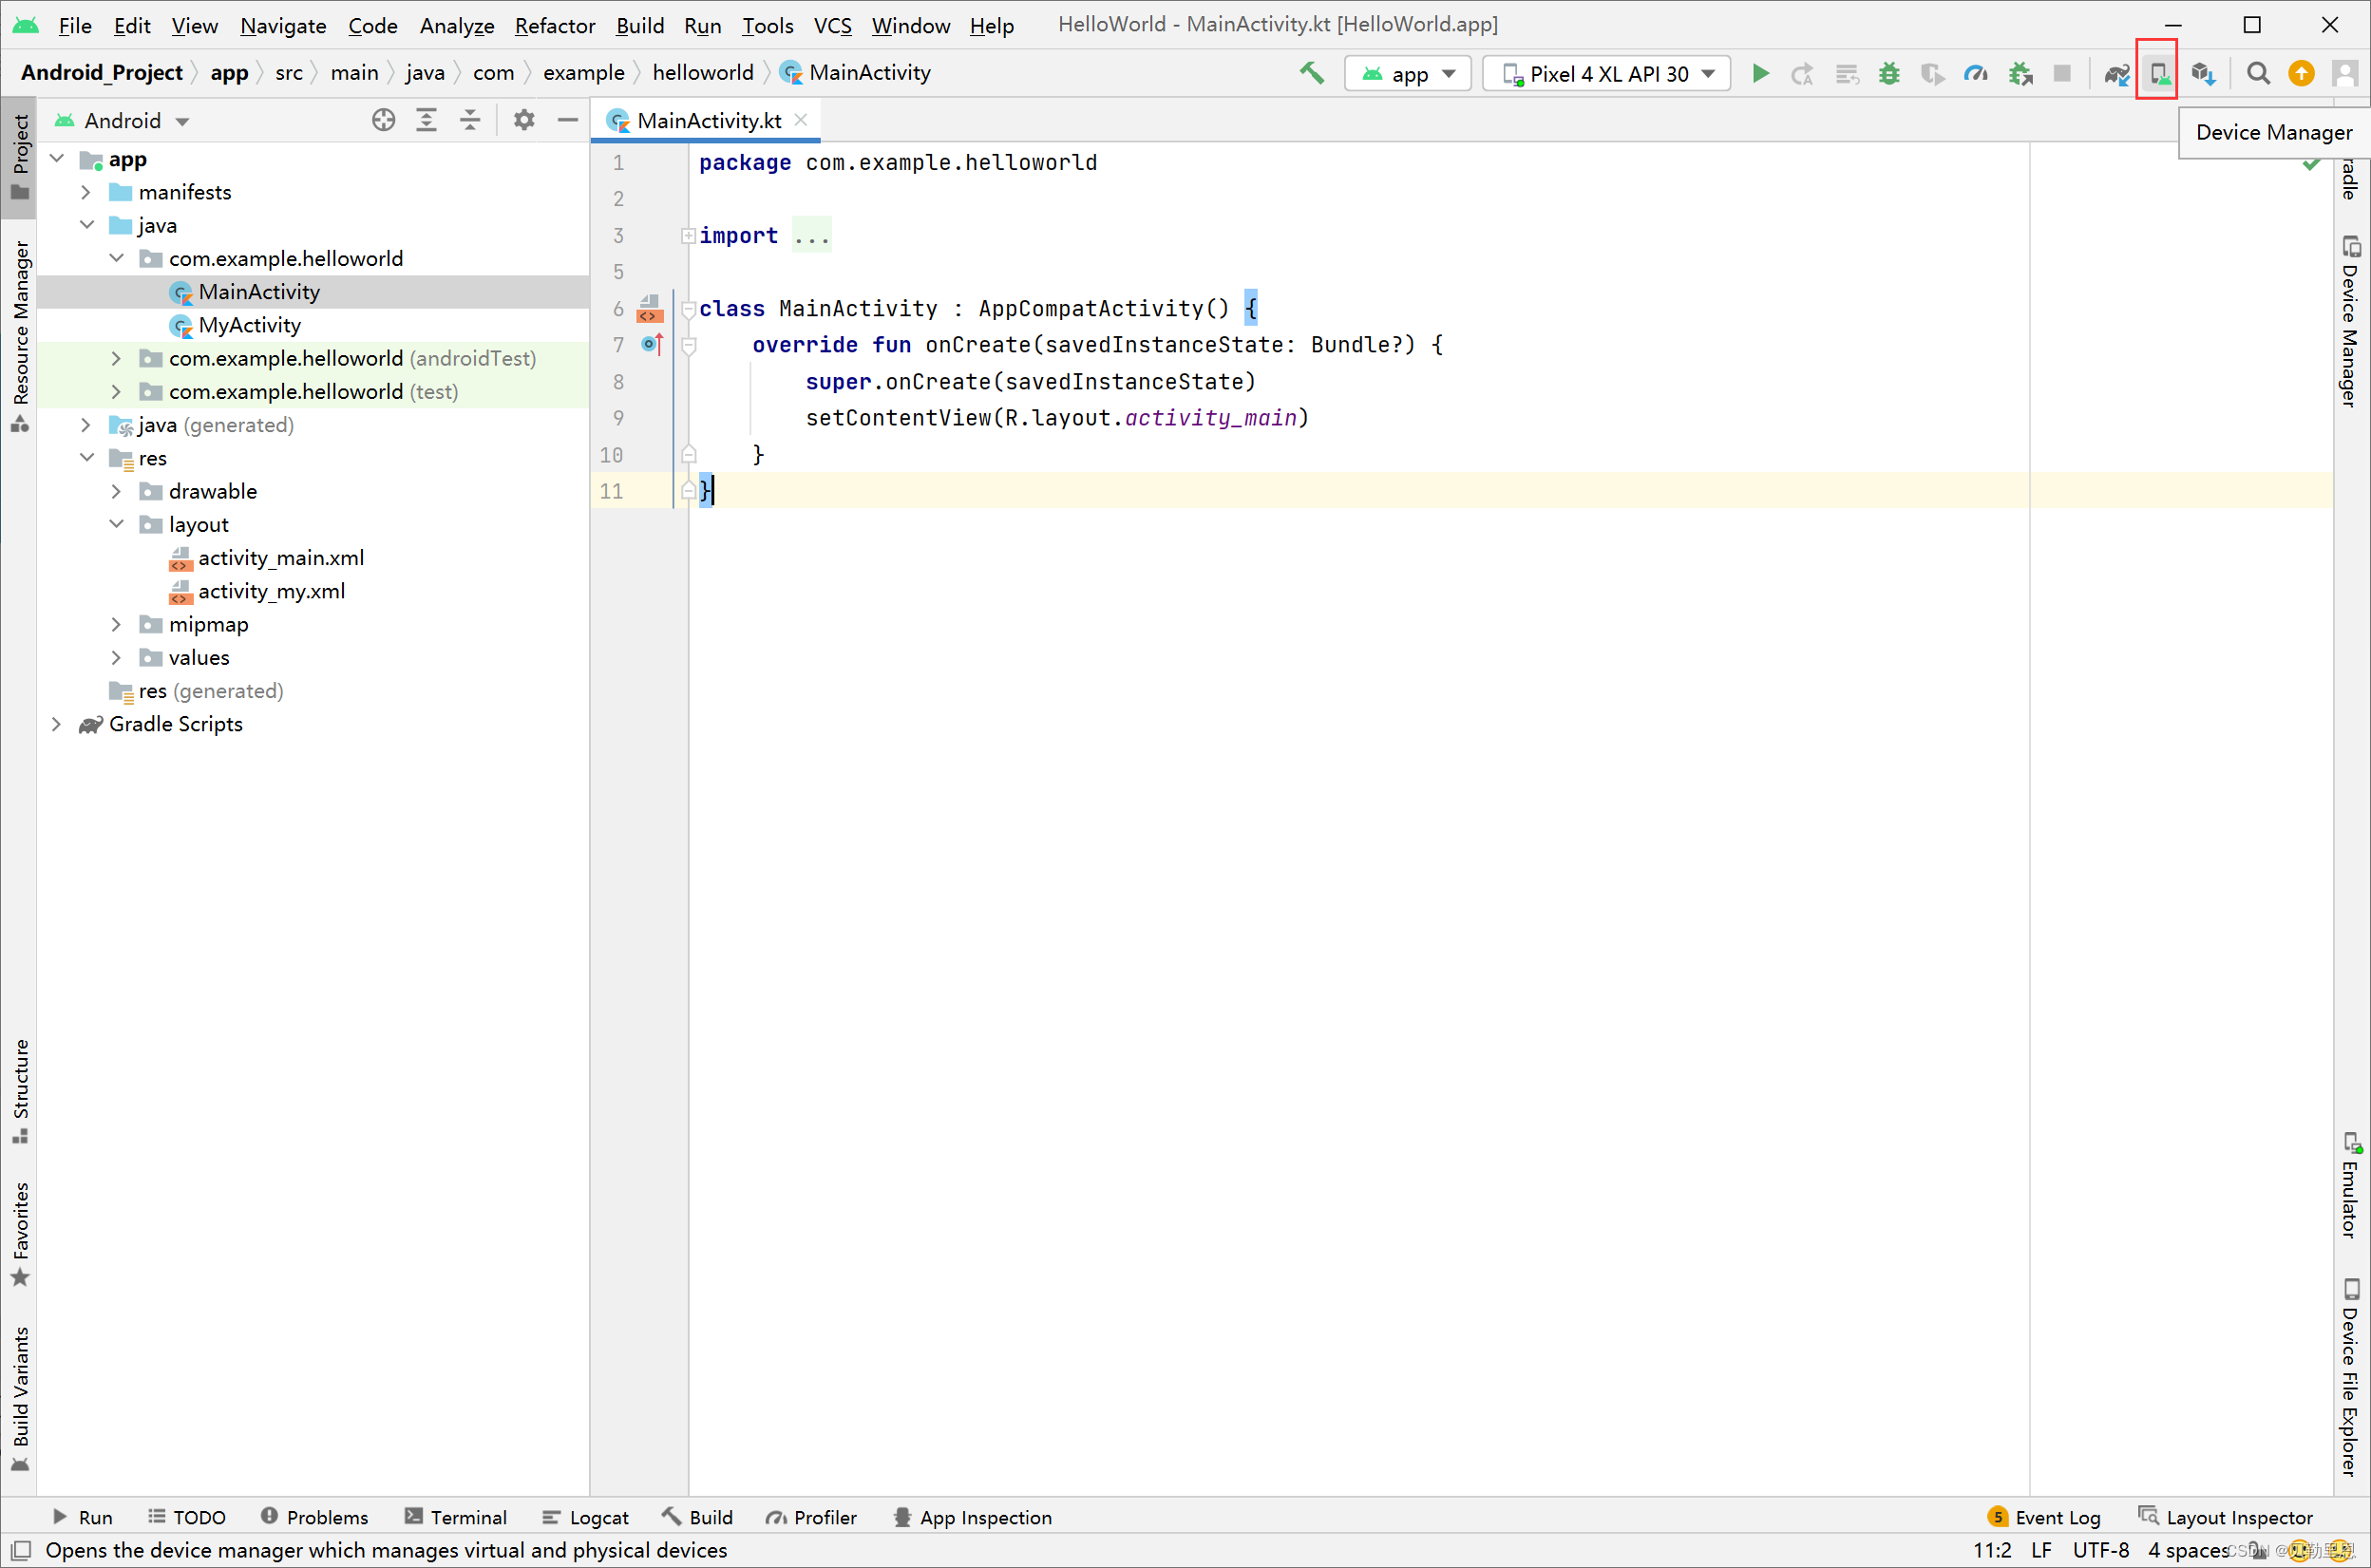Open the Pixel 4 XL API 30 device dropdown
This screenshot has width=2371, height=1568.
[1607, 73]
